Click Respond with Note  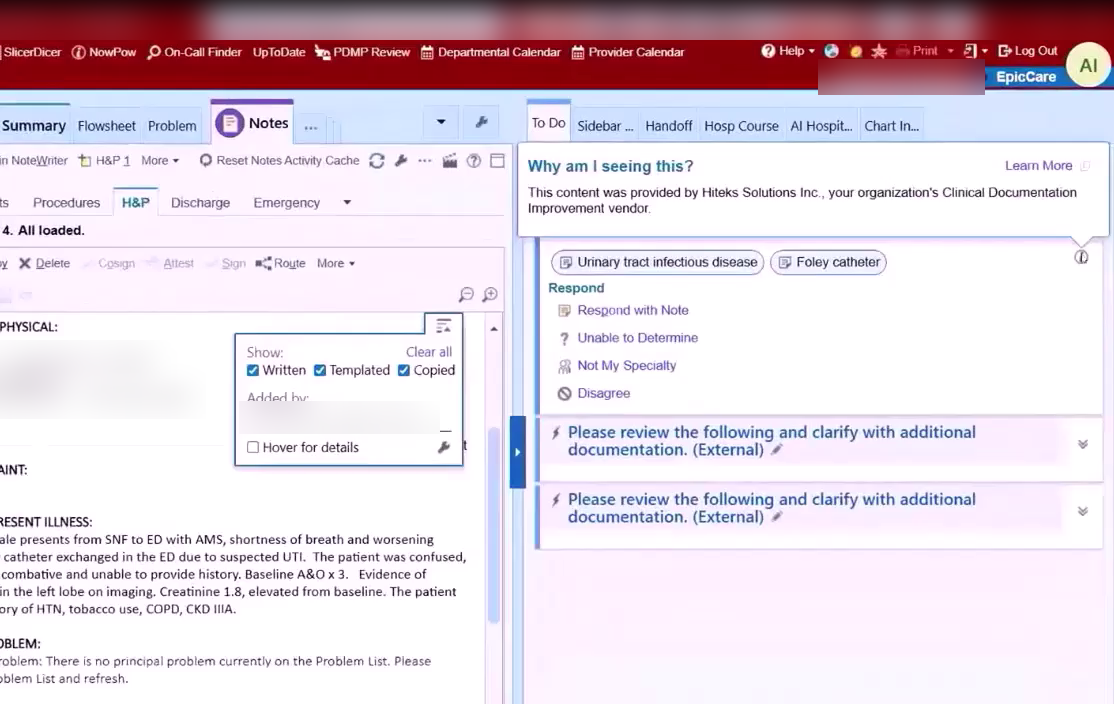(x=632, y=310)
